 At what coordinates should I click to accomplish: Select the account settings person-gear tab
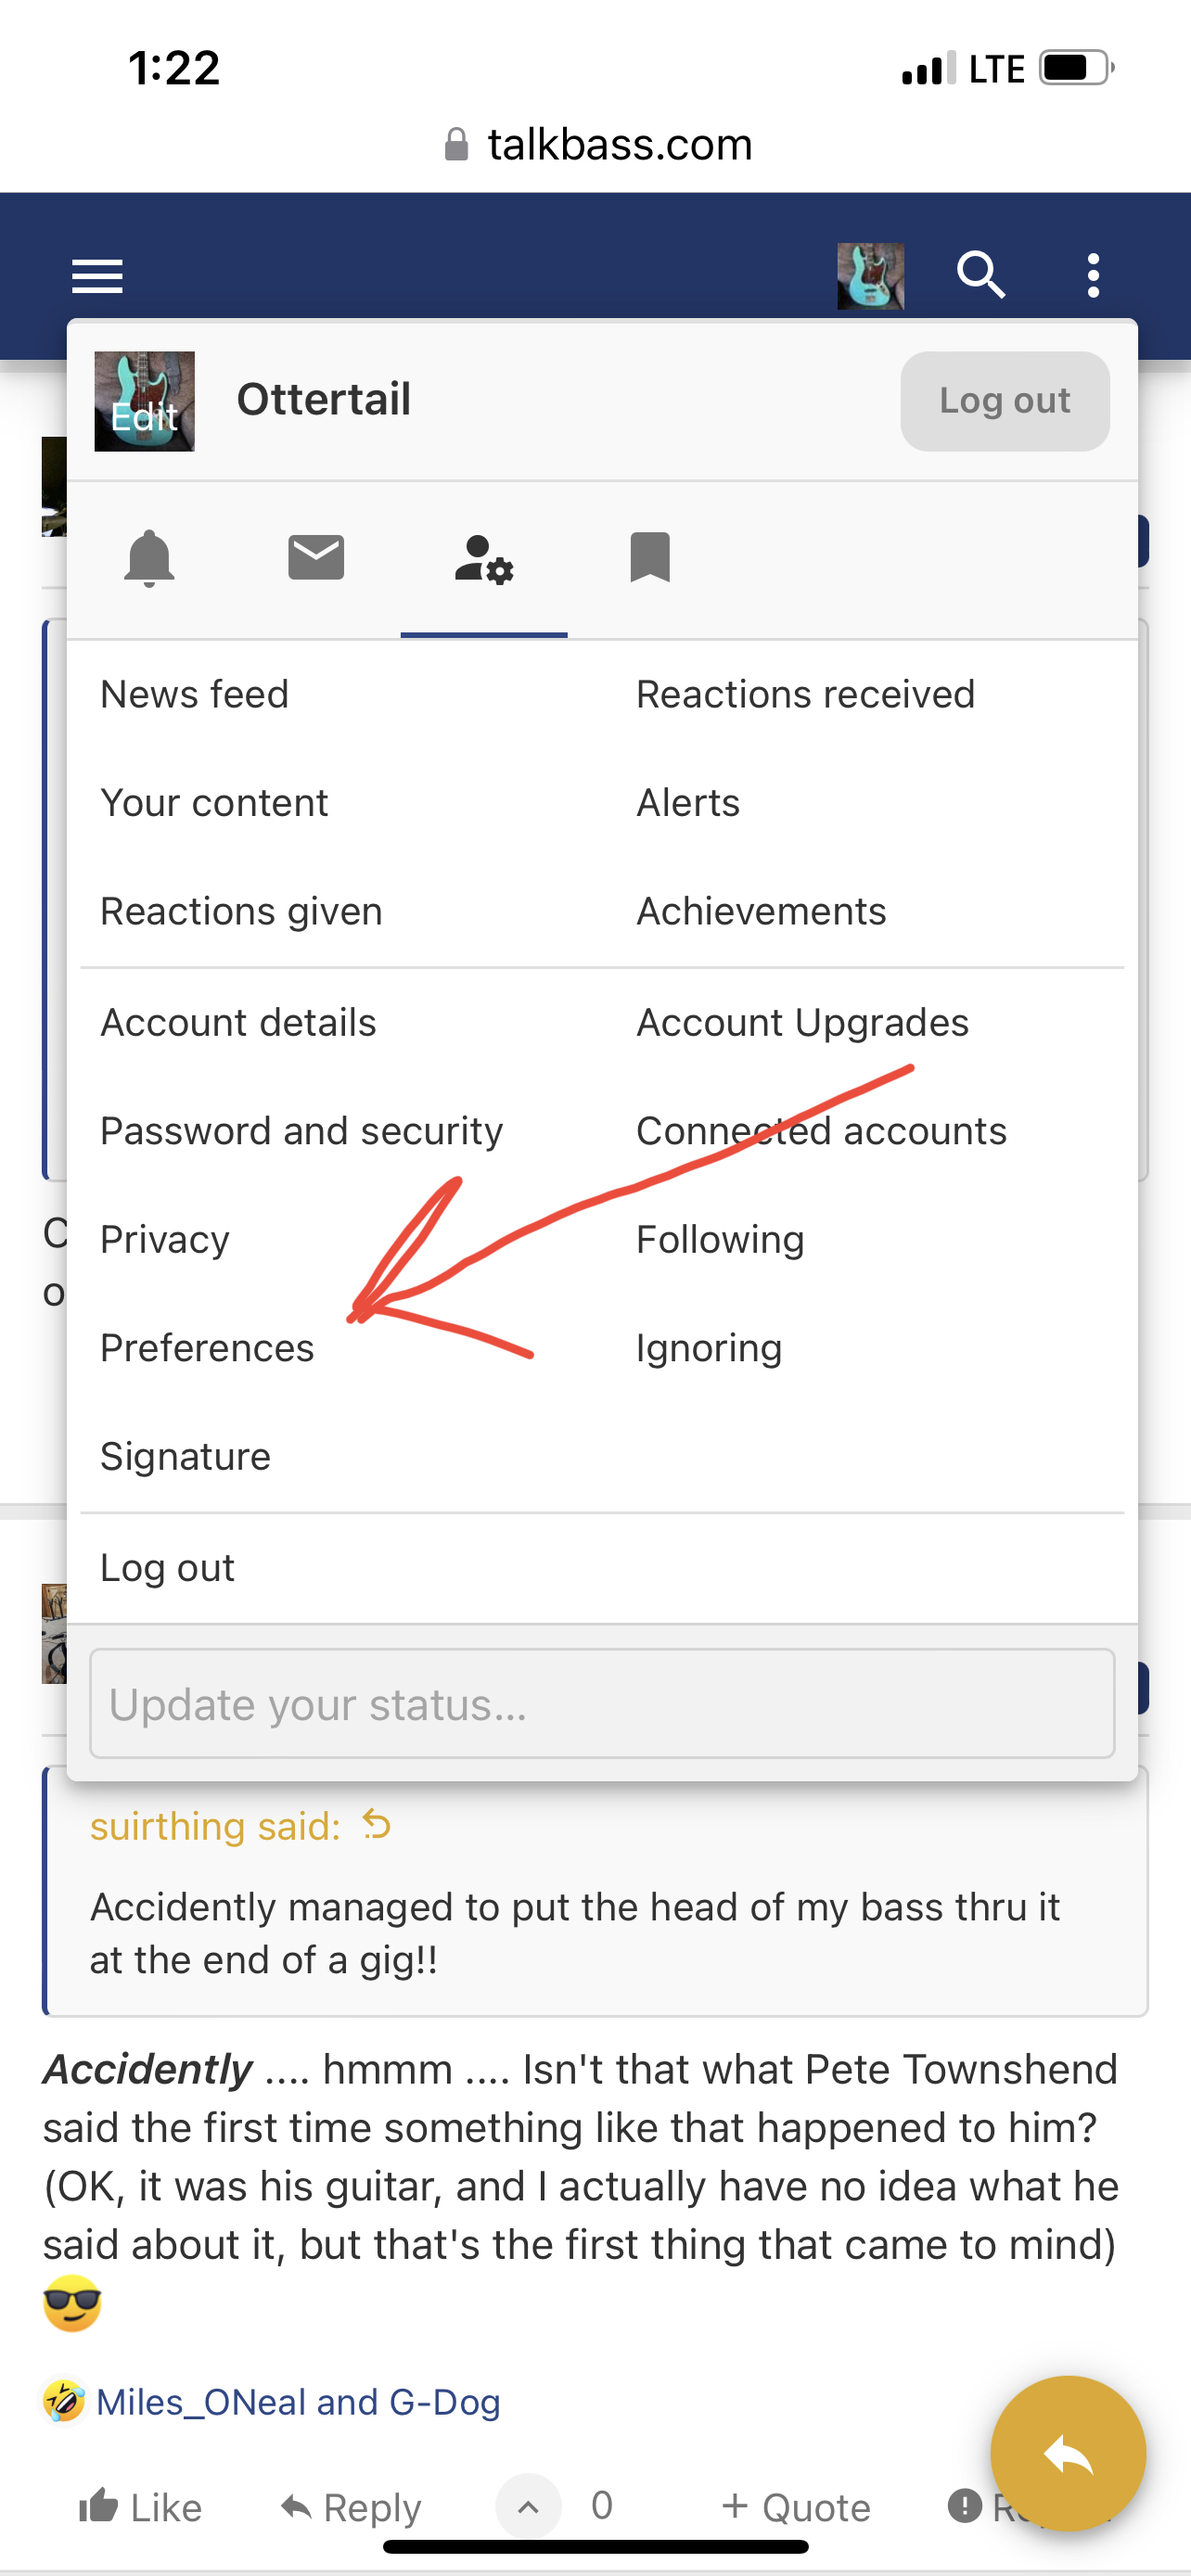pos(484,559)
